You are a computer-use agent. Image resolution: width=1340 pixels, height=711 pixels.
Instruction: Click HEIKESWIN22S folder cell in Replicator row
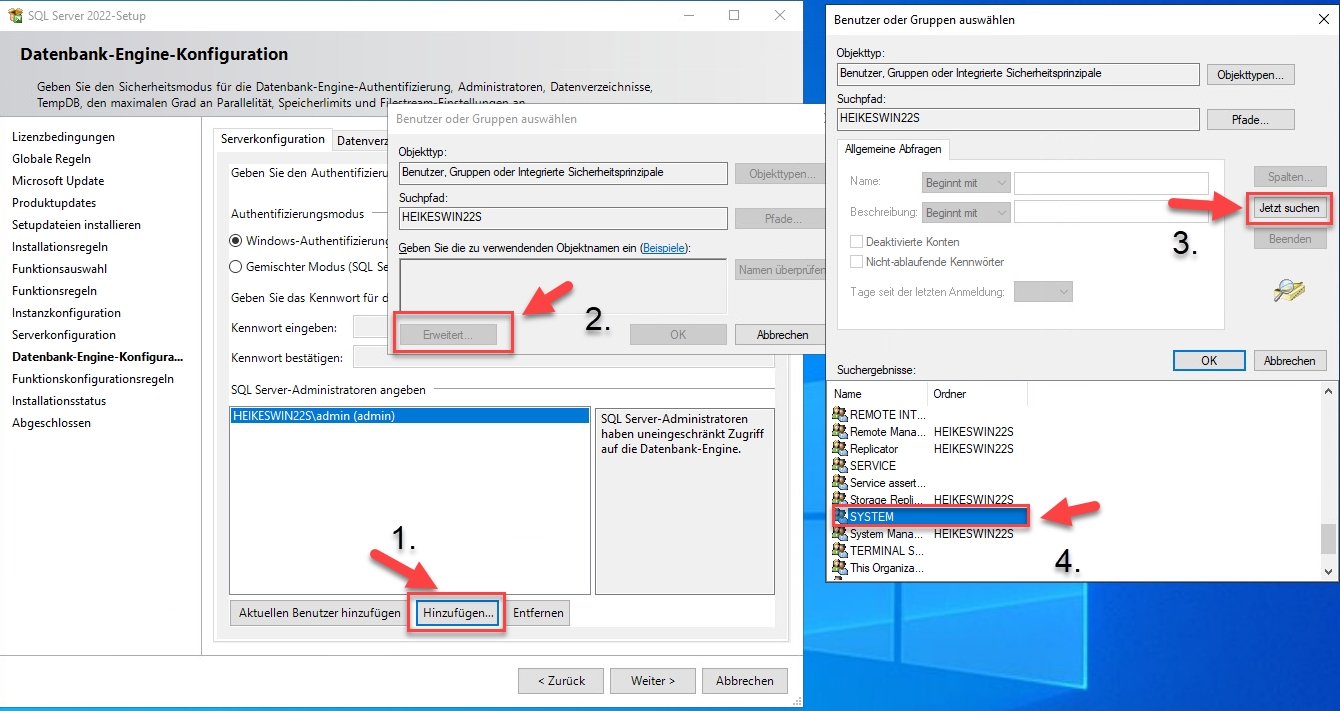point(974,449)
